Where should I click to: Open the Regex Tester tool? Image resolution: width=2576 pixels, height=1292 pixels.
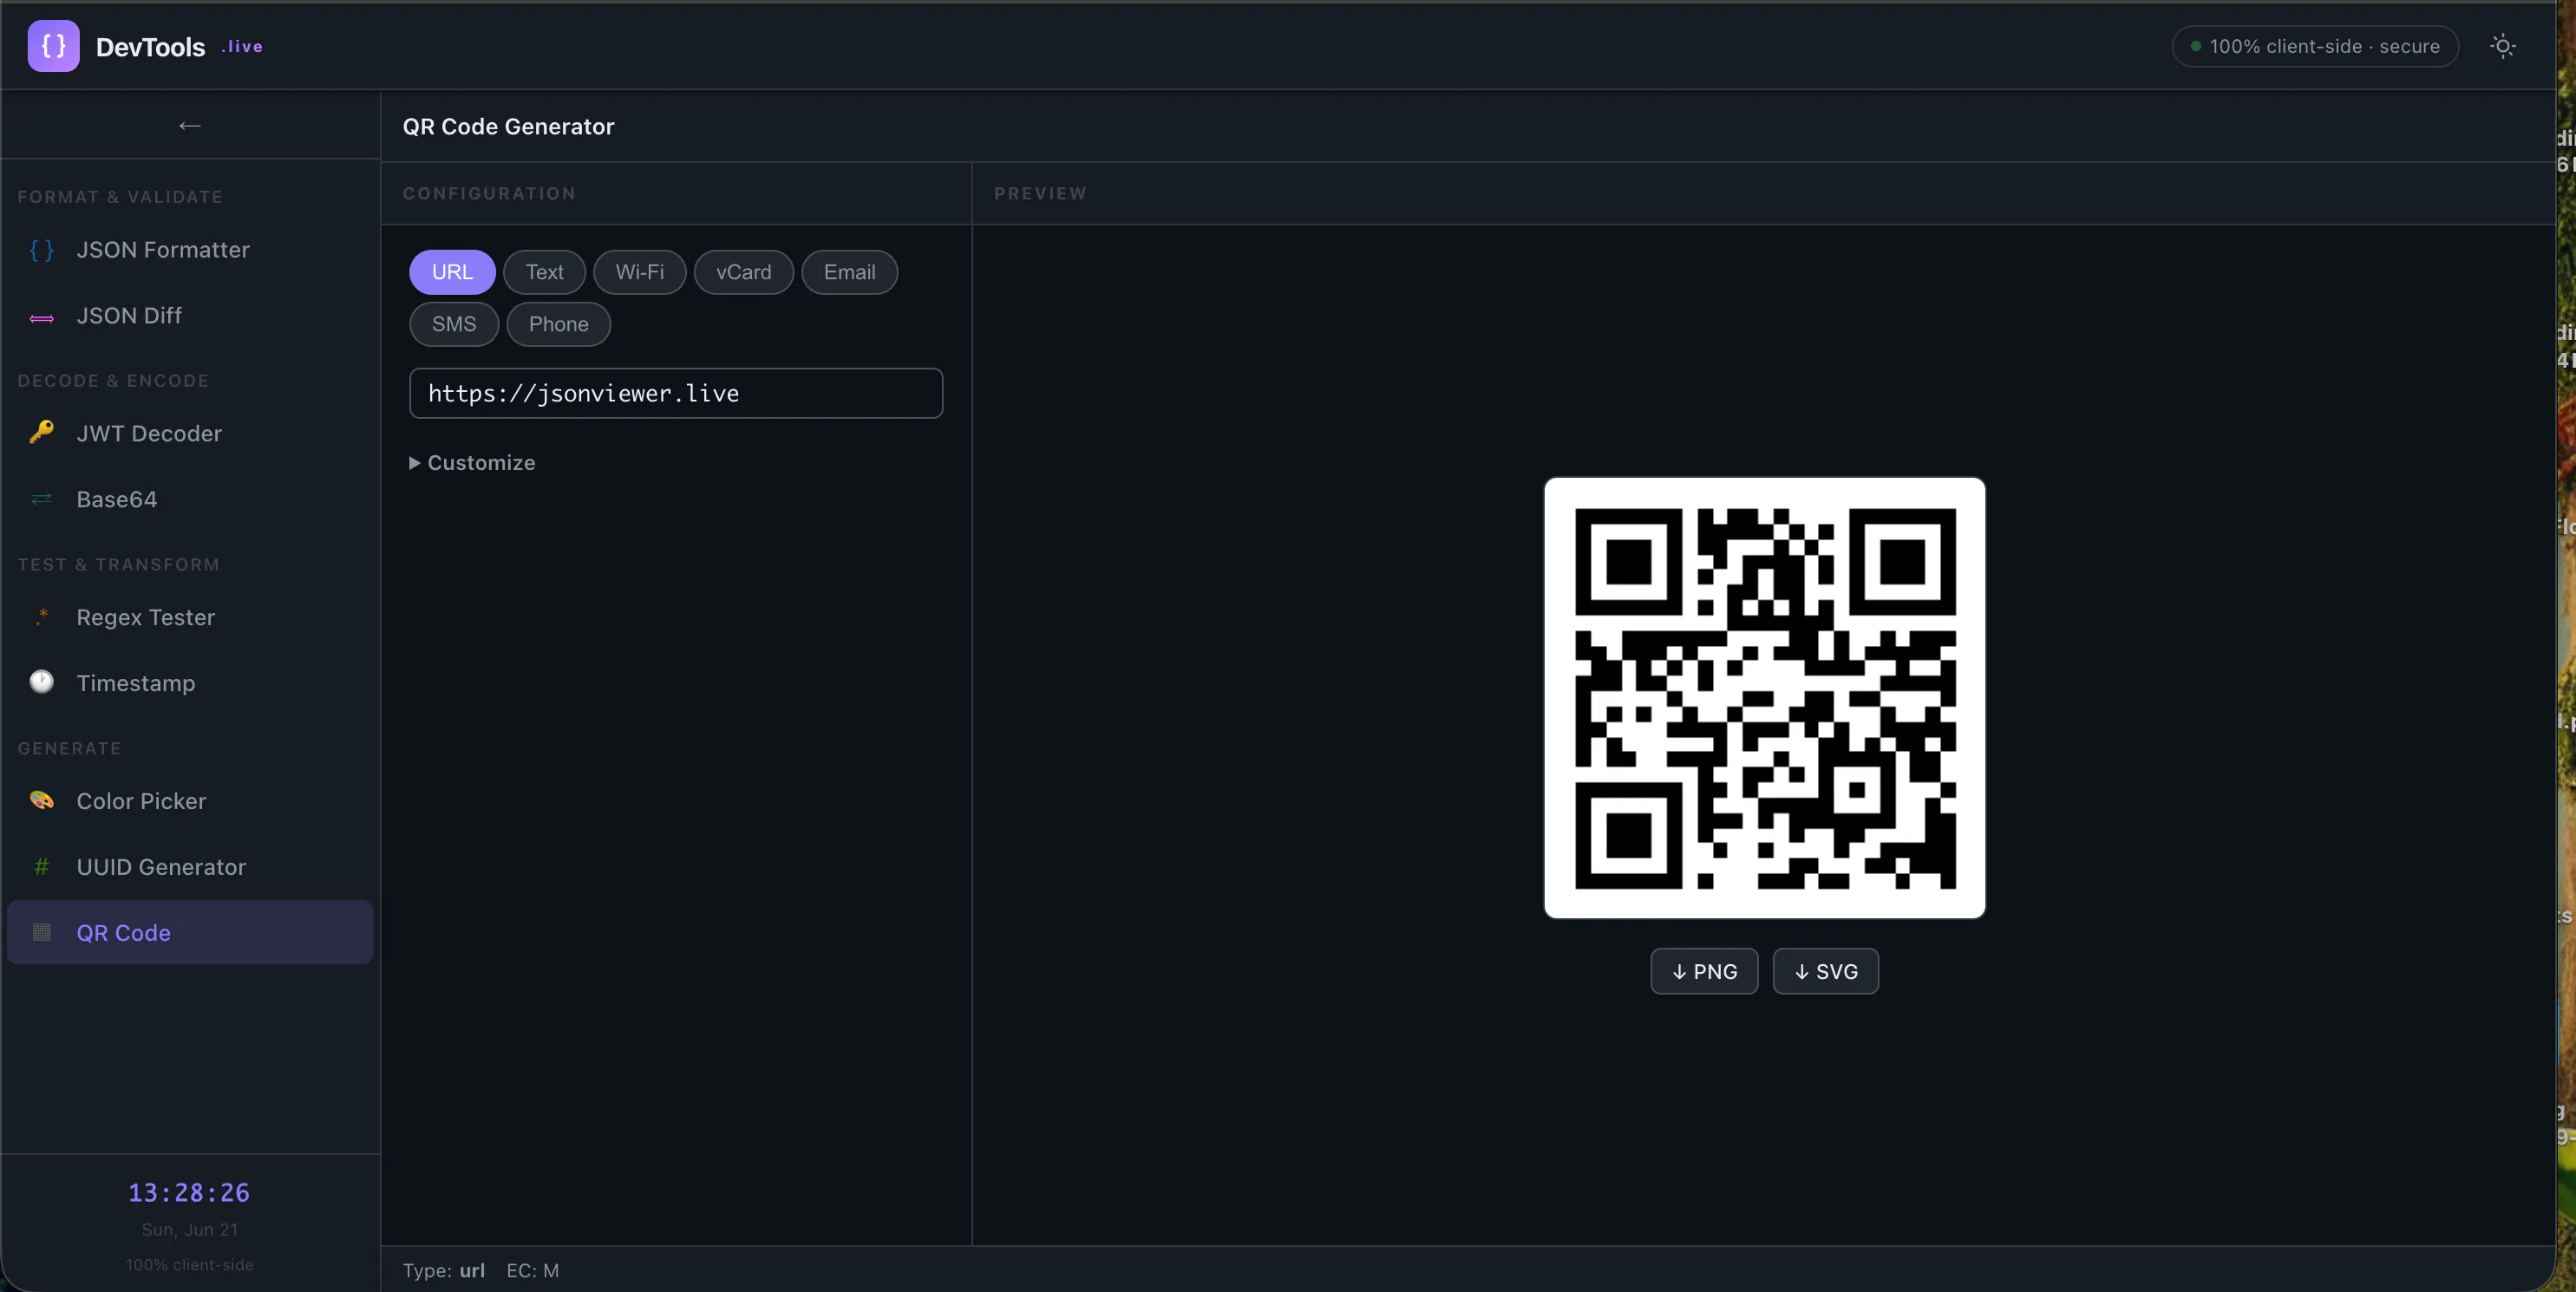pos(190,617)
